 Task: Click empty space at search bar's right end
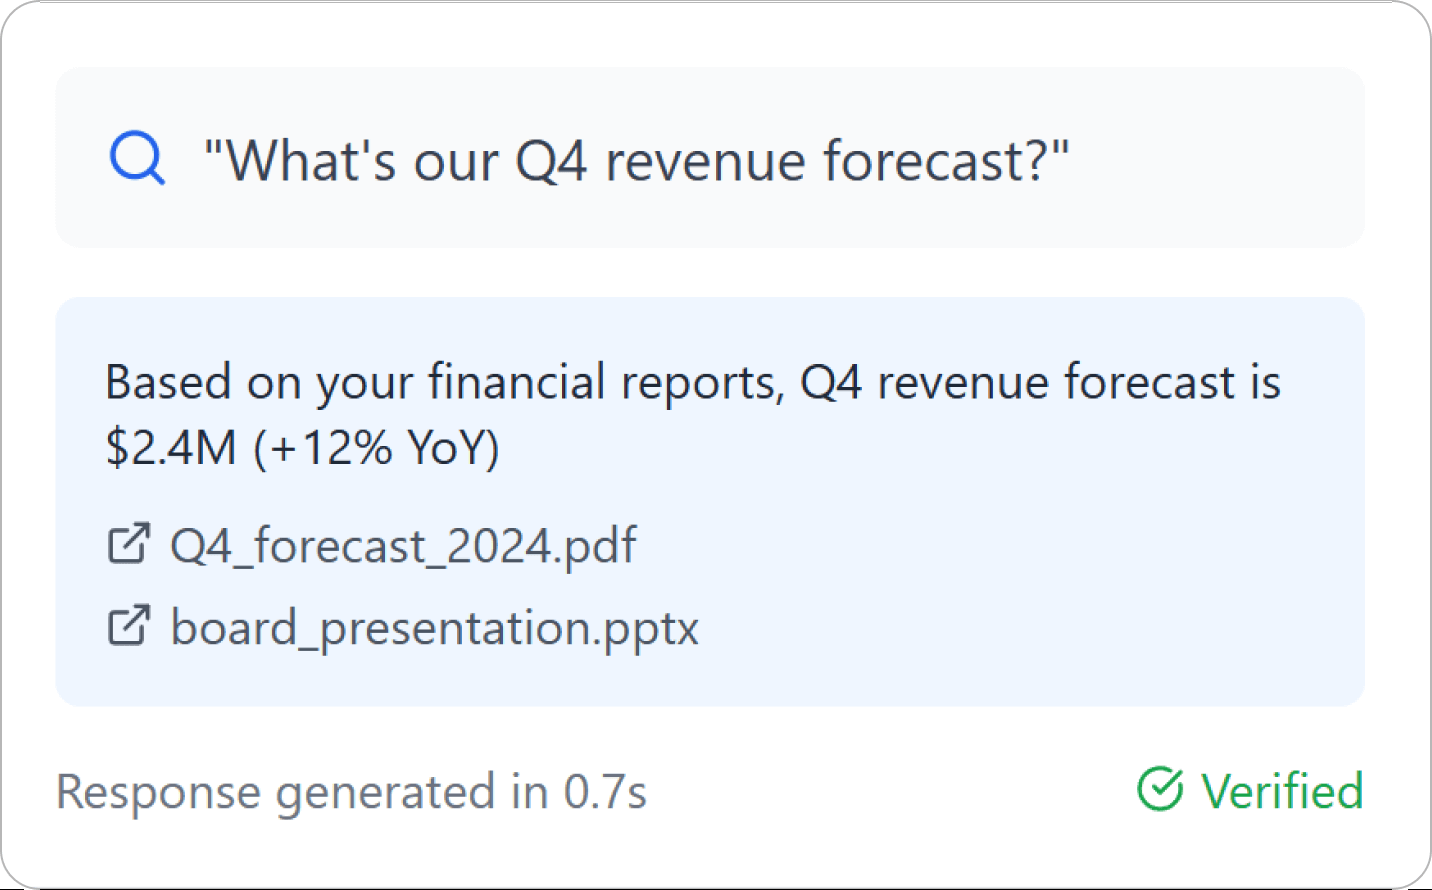point(1250,160)
